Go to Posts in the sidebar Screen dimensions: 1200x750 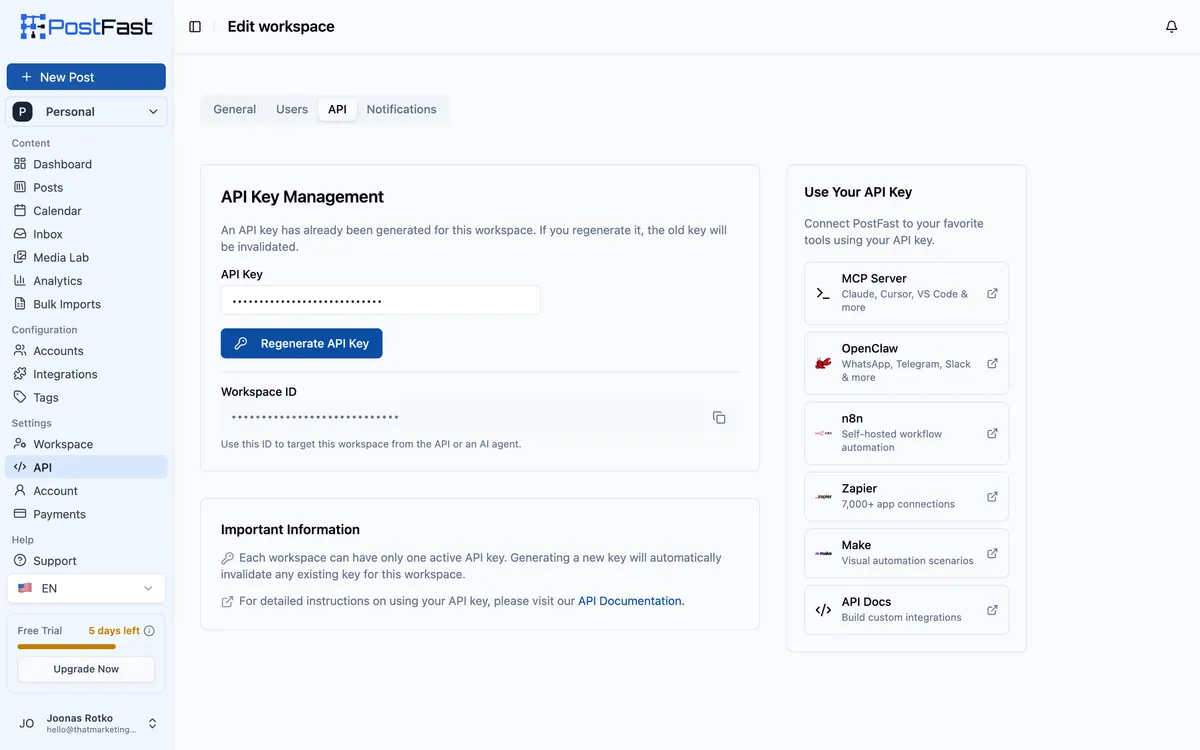coord(87,187)
